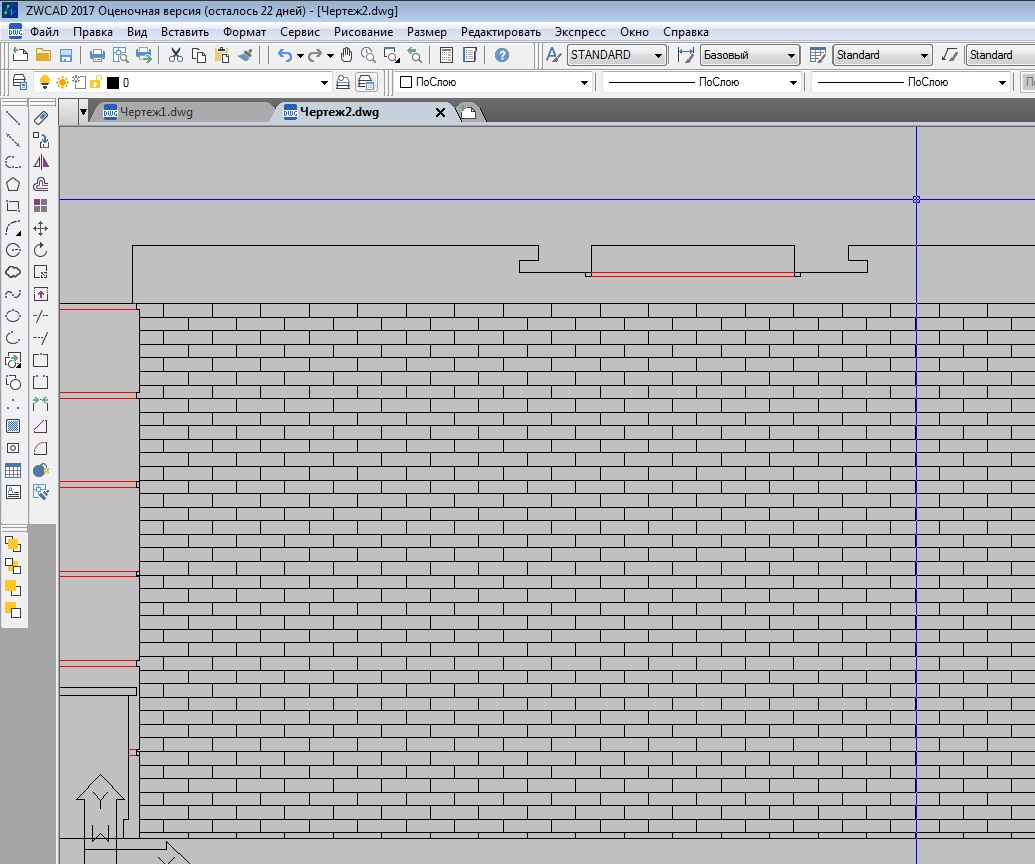
Task: Close the Чертеж2.dwg tab
Action: 440,113
